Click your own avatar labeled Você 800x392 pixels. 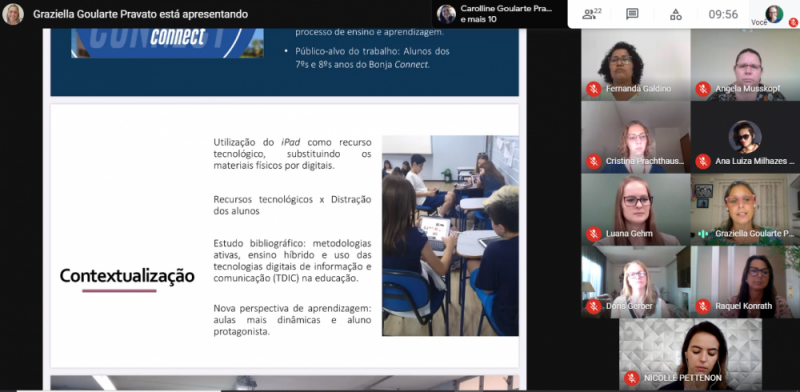(774, 14)
